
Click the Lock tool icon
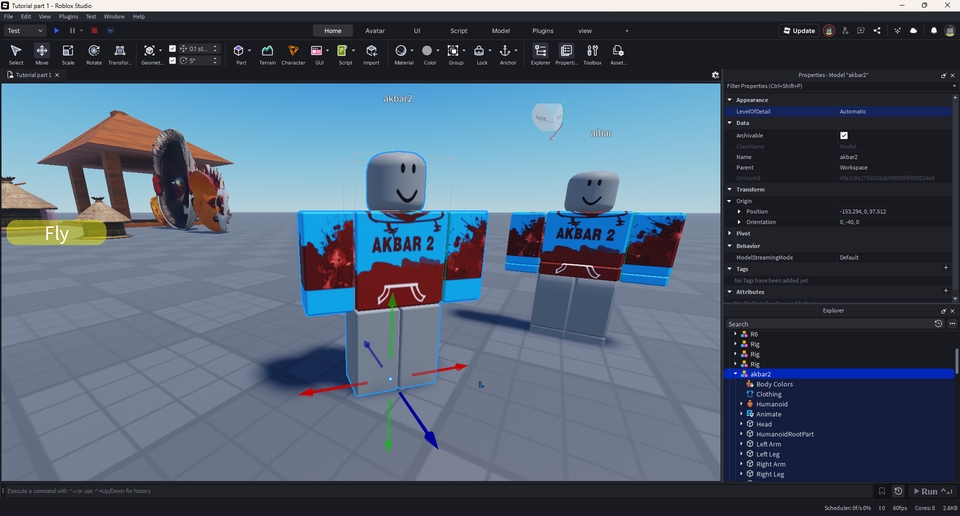tap(479, 51)
